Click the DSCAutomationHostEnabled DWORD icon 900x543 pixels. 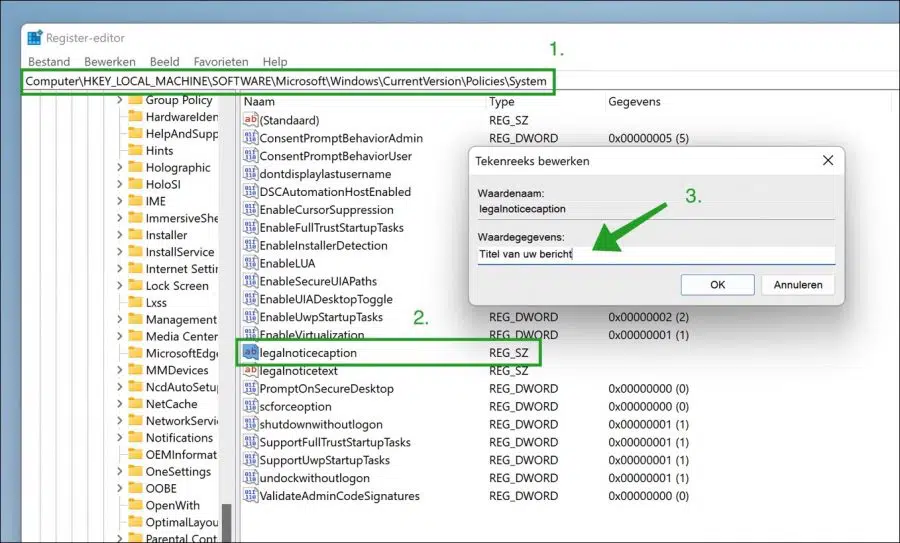click(x=250, y=191)
